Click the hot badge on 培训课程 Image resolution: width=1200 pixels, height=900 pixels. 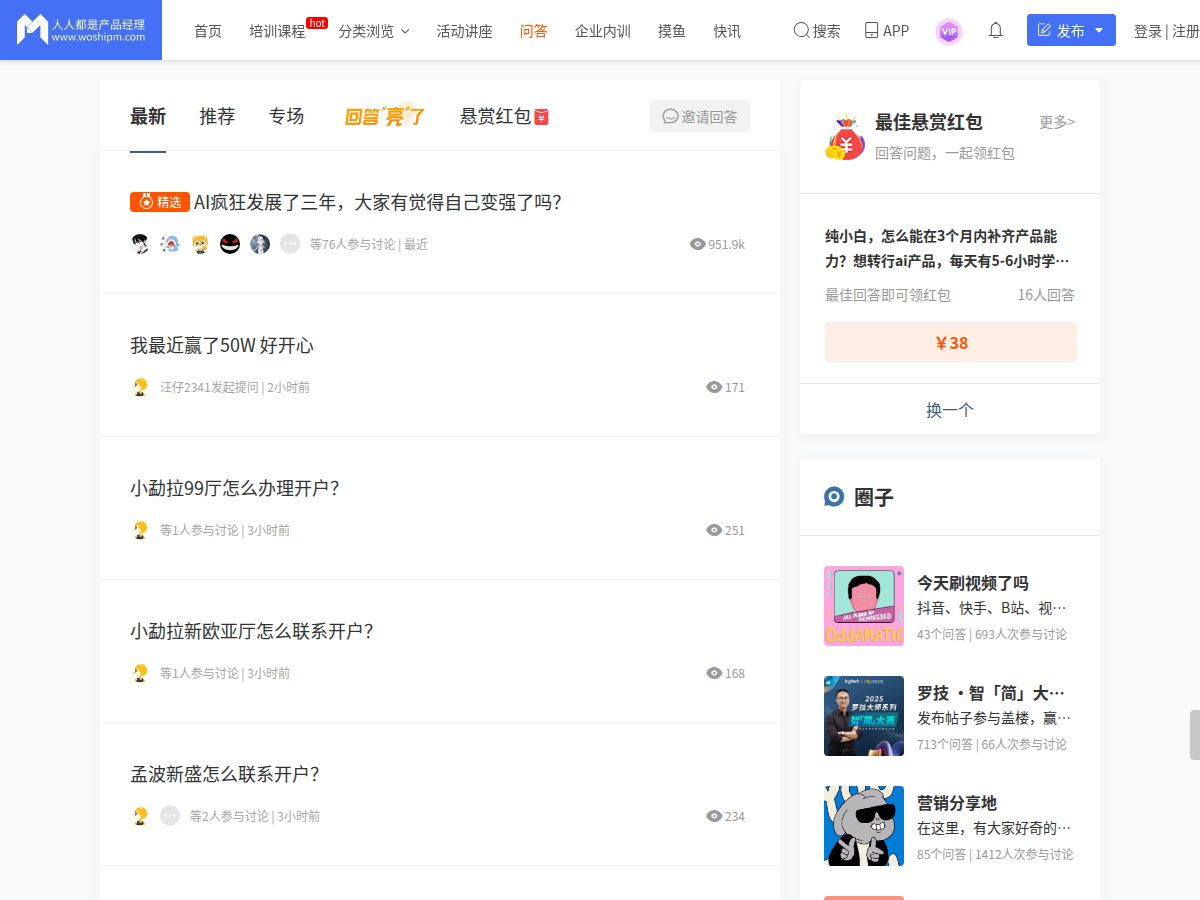(x=317, y=22)
